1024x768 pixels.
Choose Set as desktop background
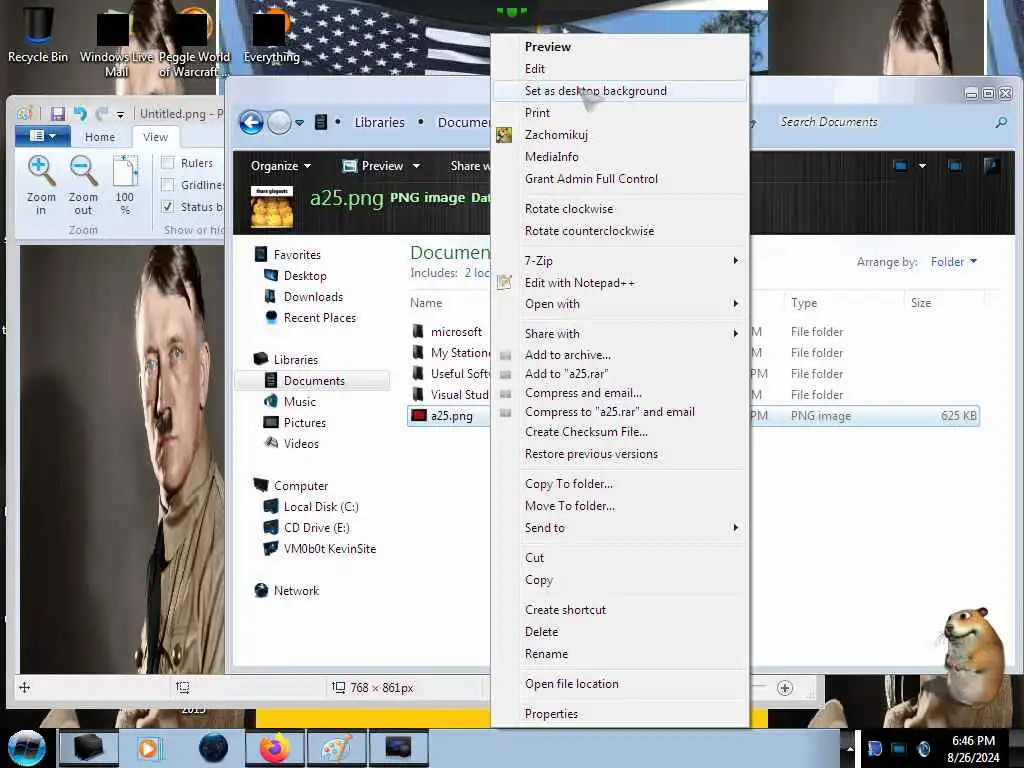click(x=619, y=91)
